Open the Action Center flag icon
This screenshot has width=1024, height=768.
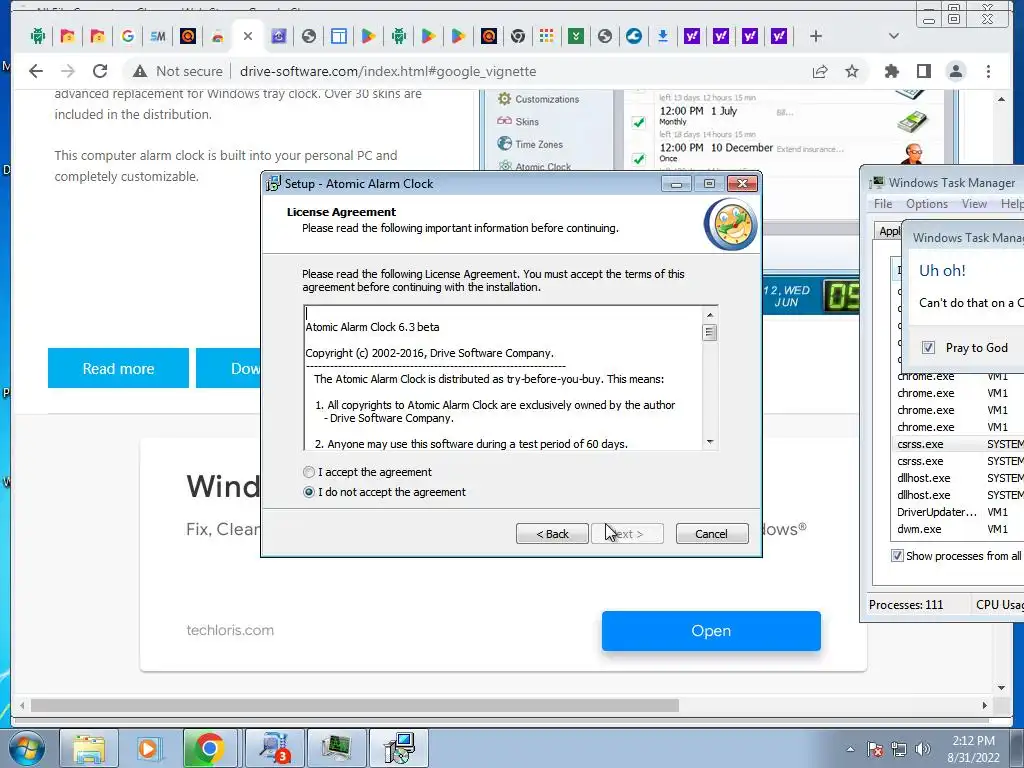tap(875, 749)
